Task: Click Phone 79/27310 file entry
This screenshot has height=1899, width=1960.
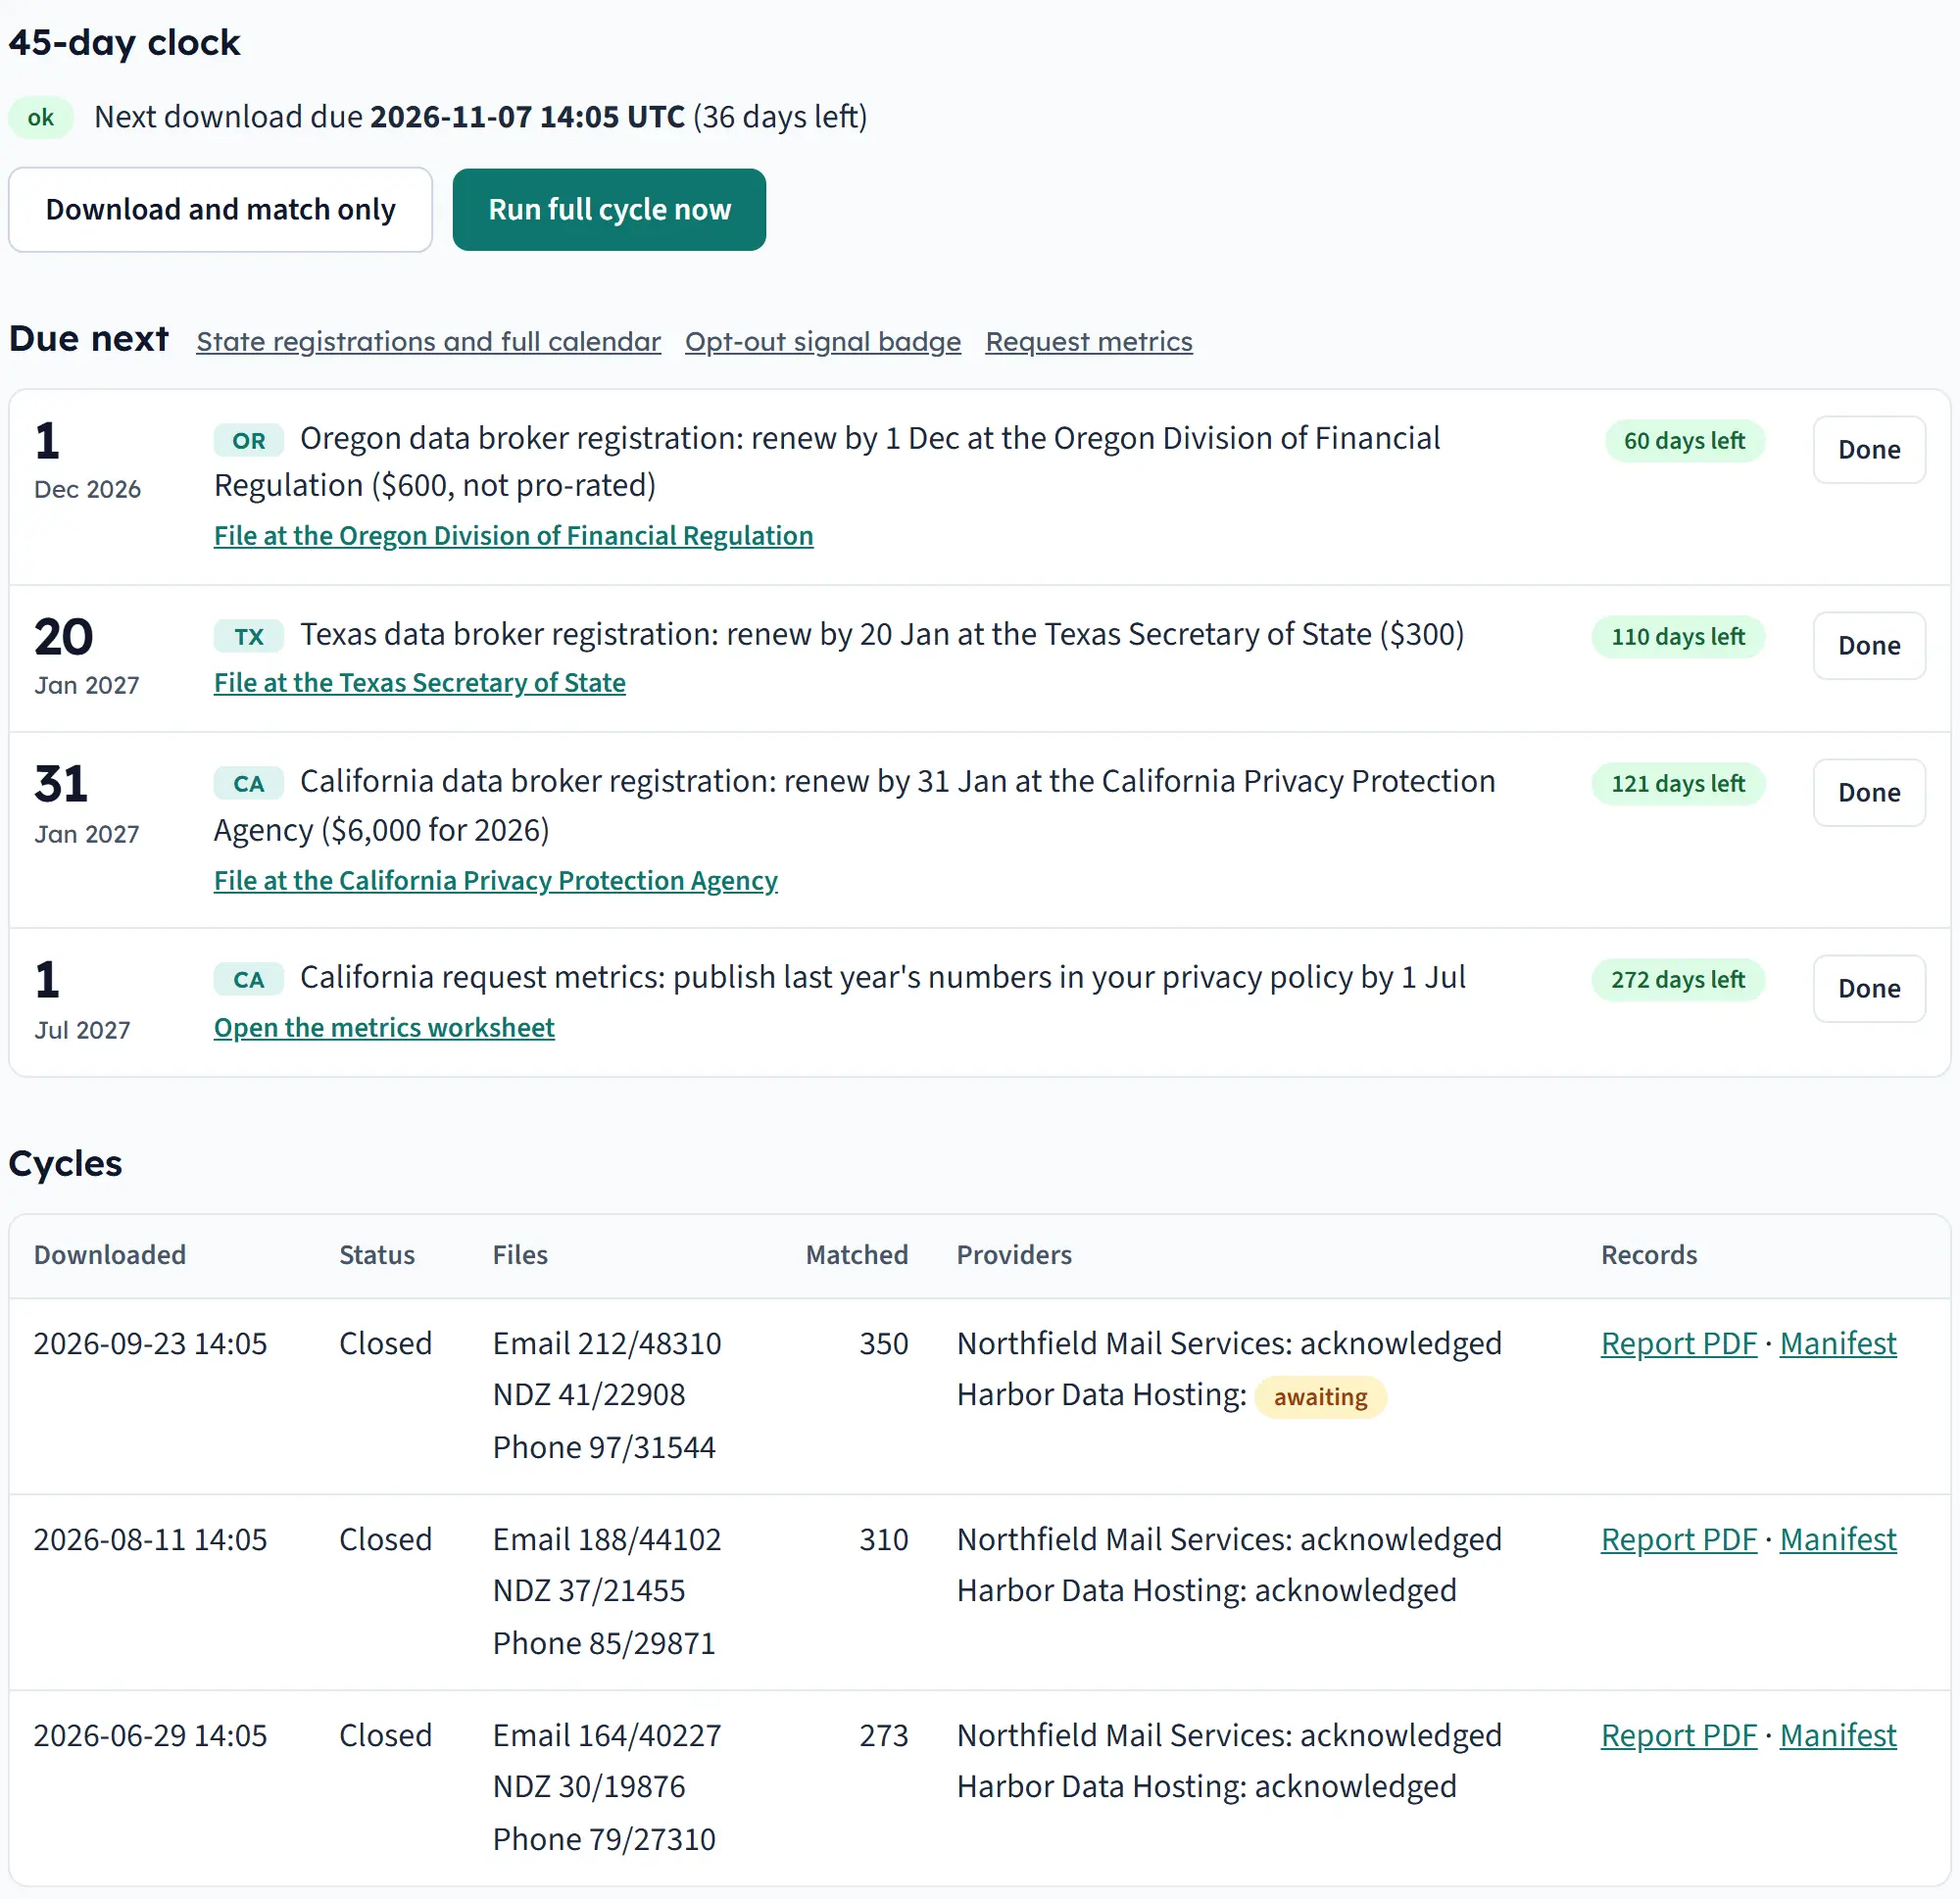Action: pyautogui.click(x=604, y=1839)
